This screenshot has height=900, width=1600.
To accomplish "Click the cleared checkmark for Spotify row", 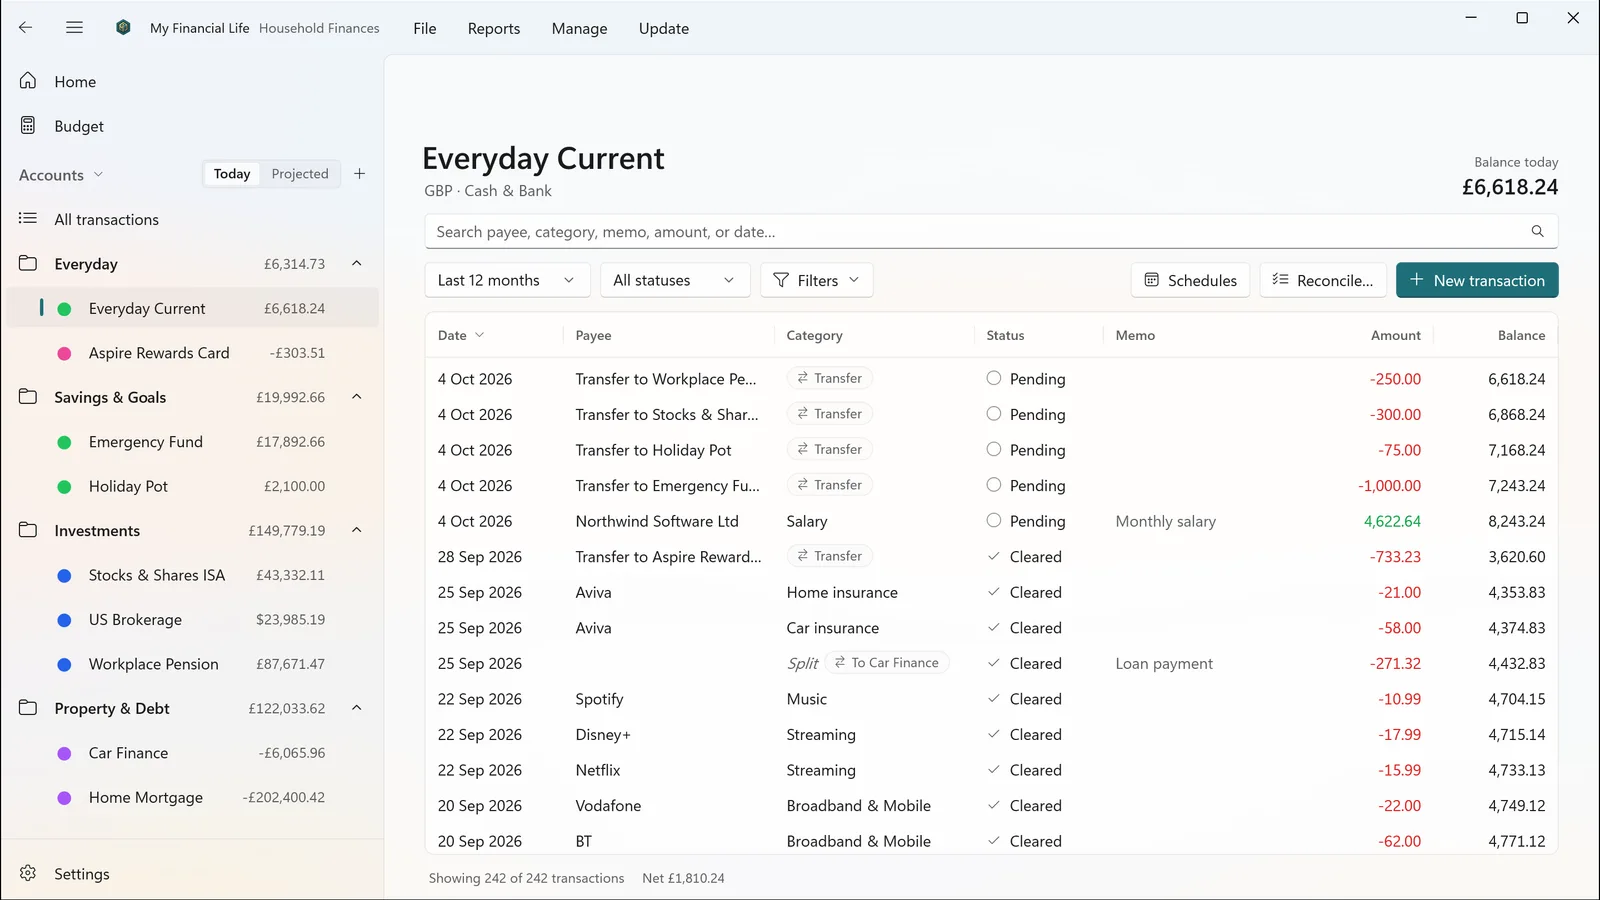I will point(993,699).
